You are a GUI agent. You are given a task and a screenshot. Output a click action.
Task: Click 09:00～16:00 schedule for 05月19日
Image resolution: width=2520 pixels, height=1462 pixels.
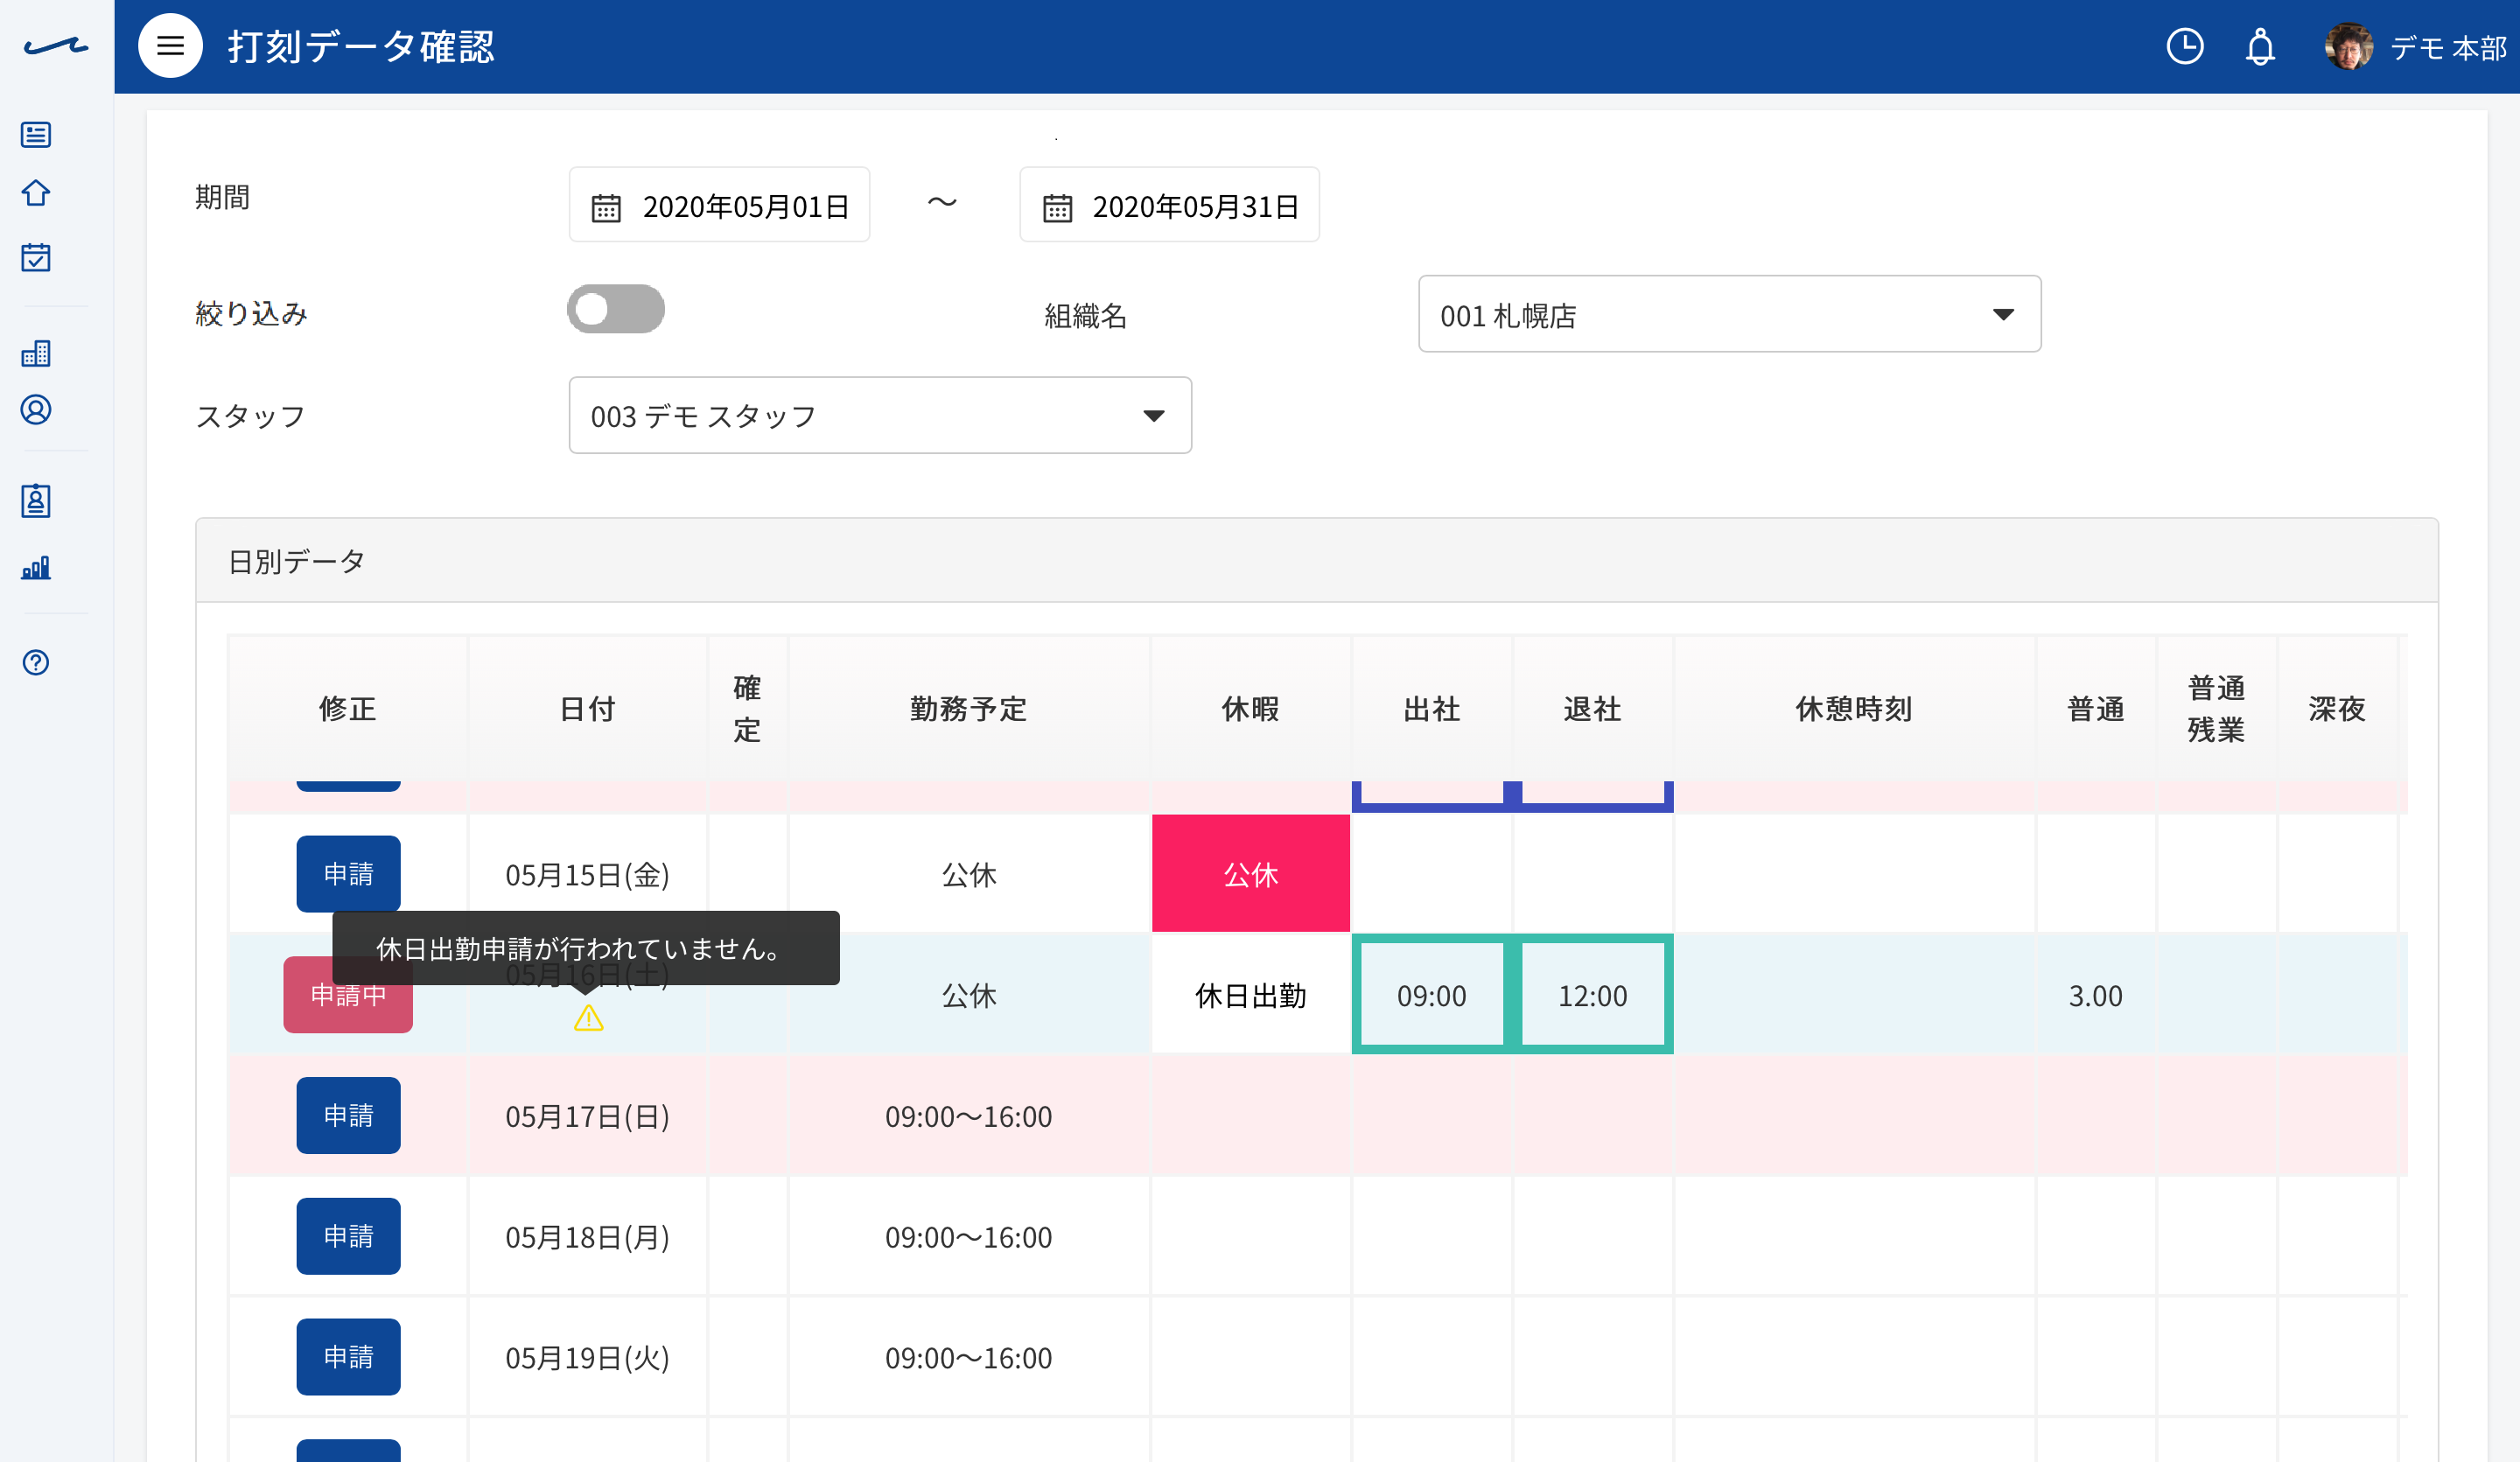[x=968, y=1358]
